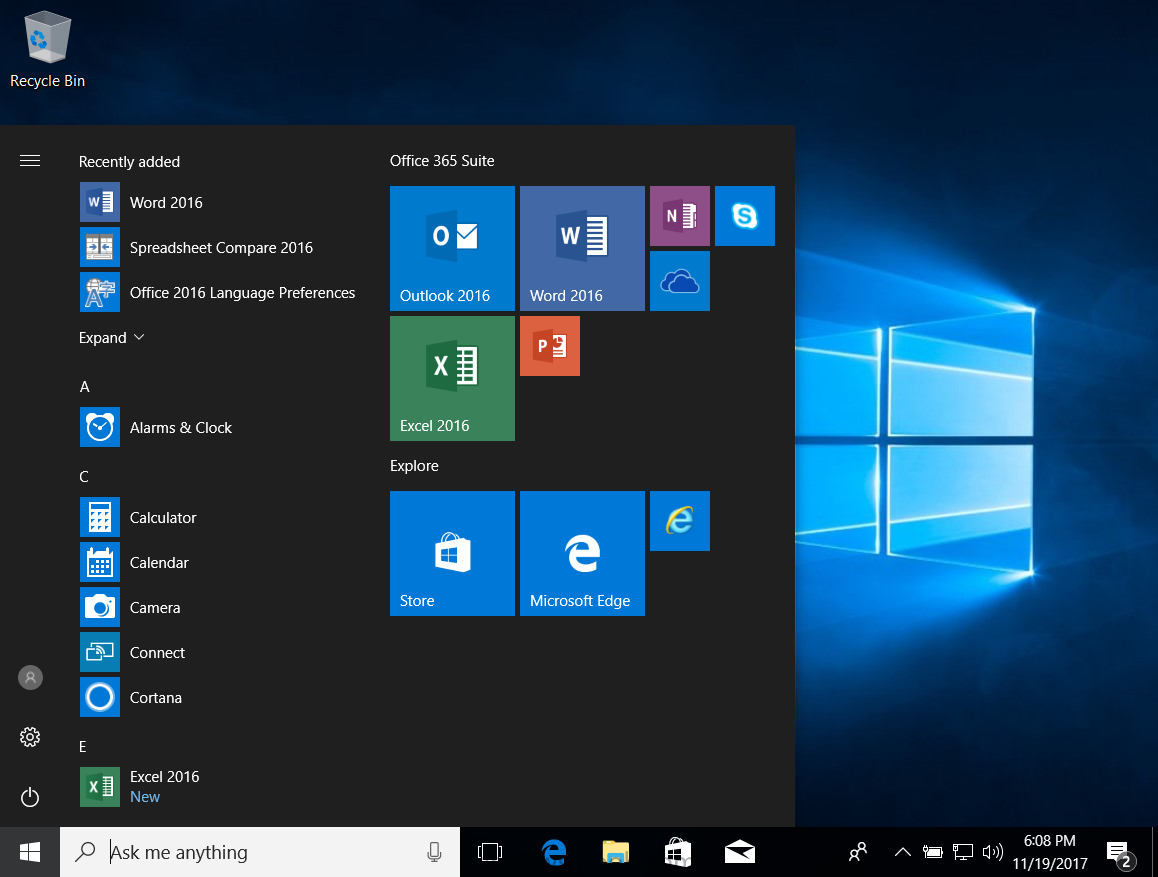Open the Mail app from the taskbar
The image size is (1158, 877).
coord(739,852)
